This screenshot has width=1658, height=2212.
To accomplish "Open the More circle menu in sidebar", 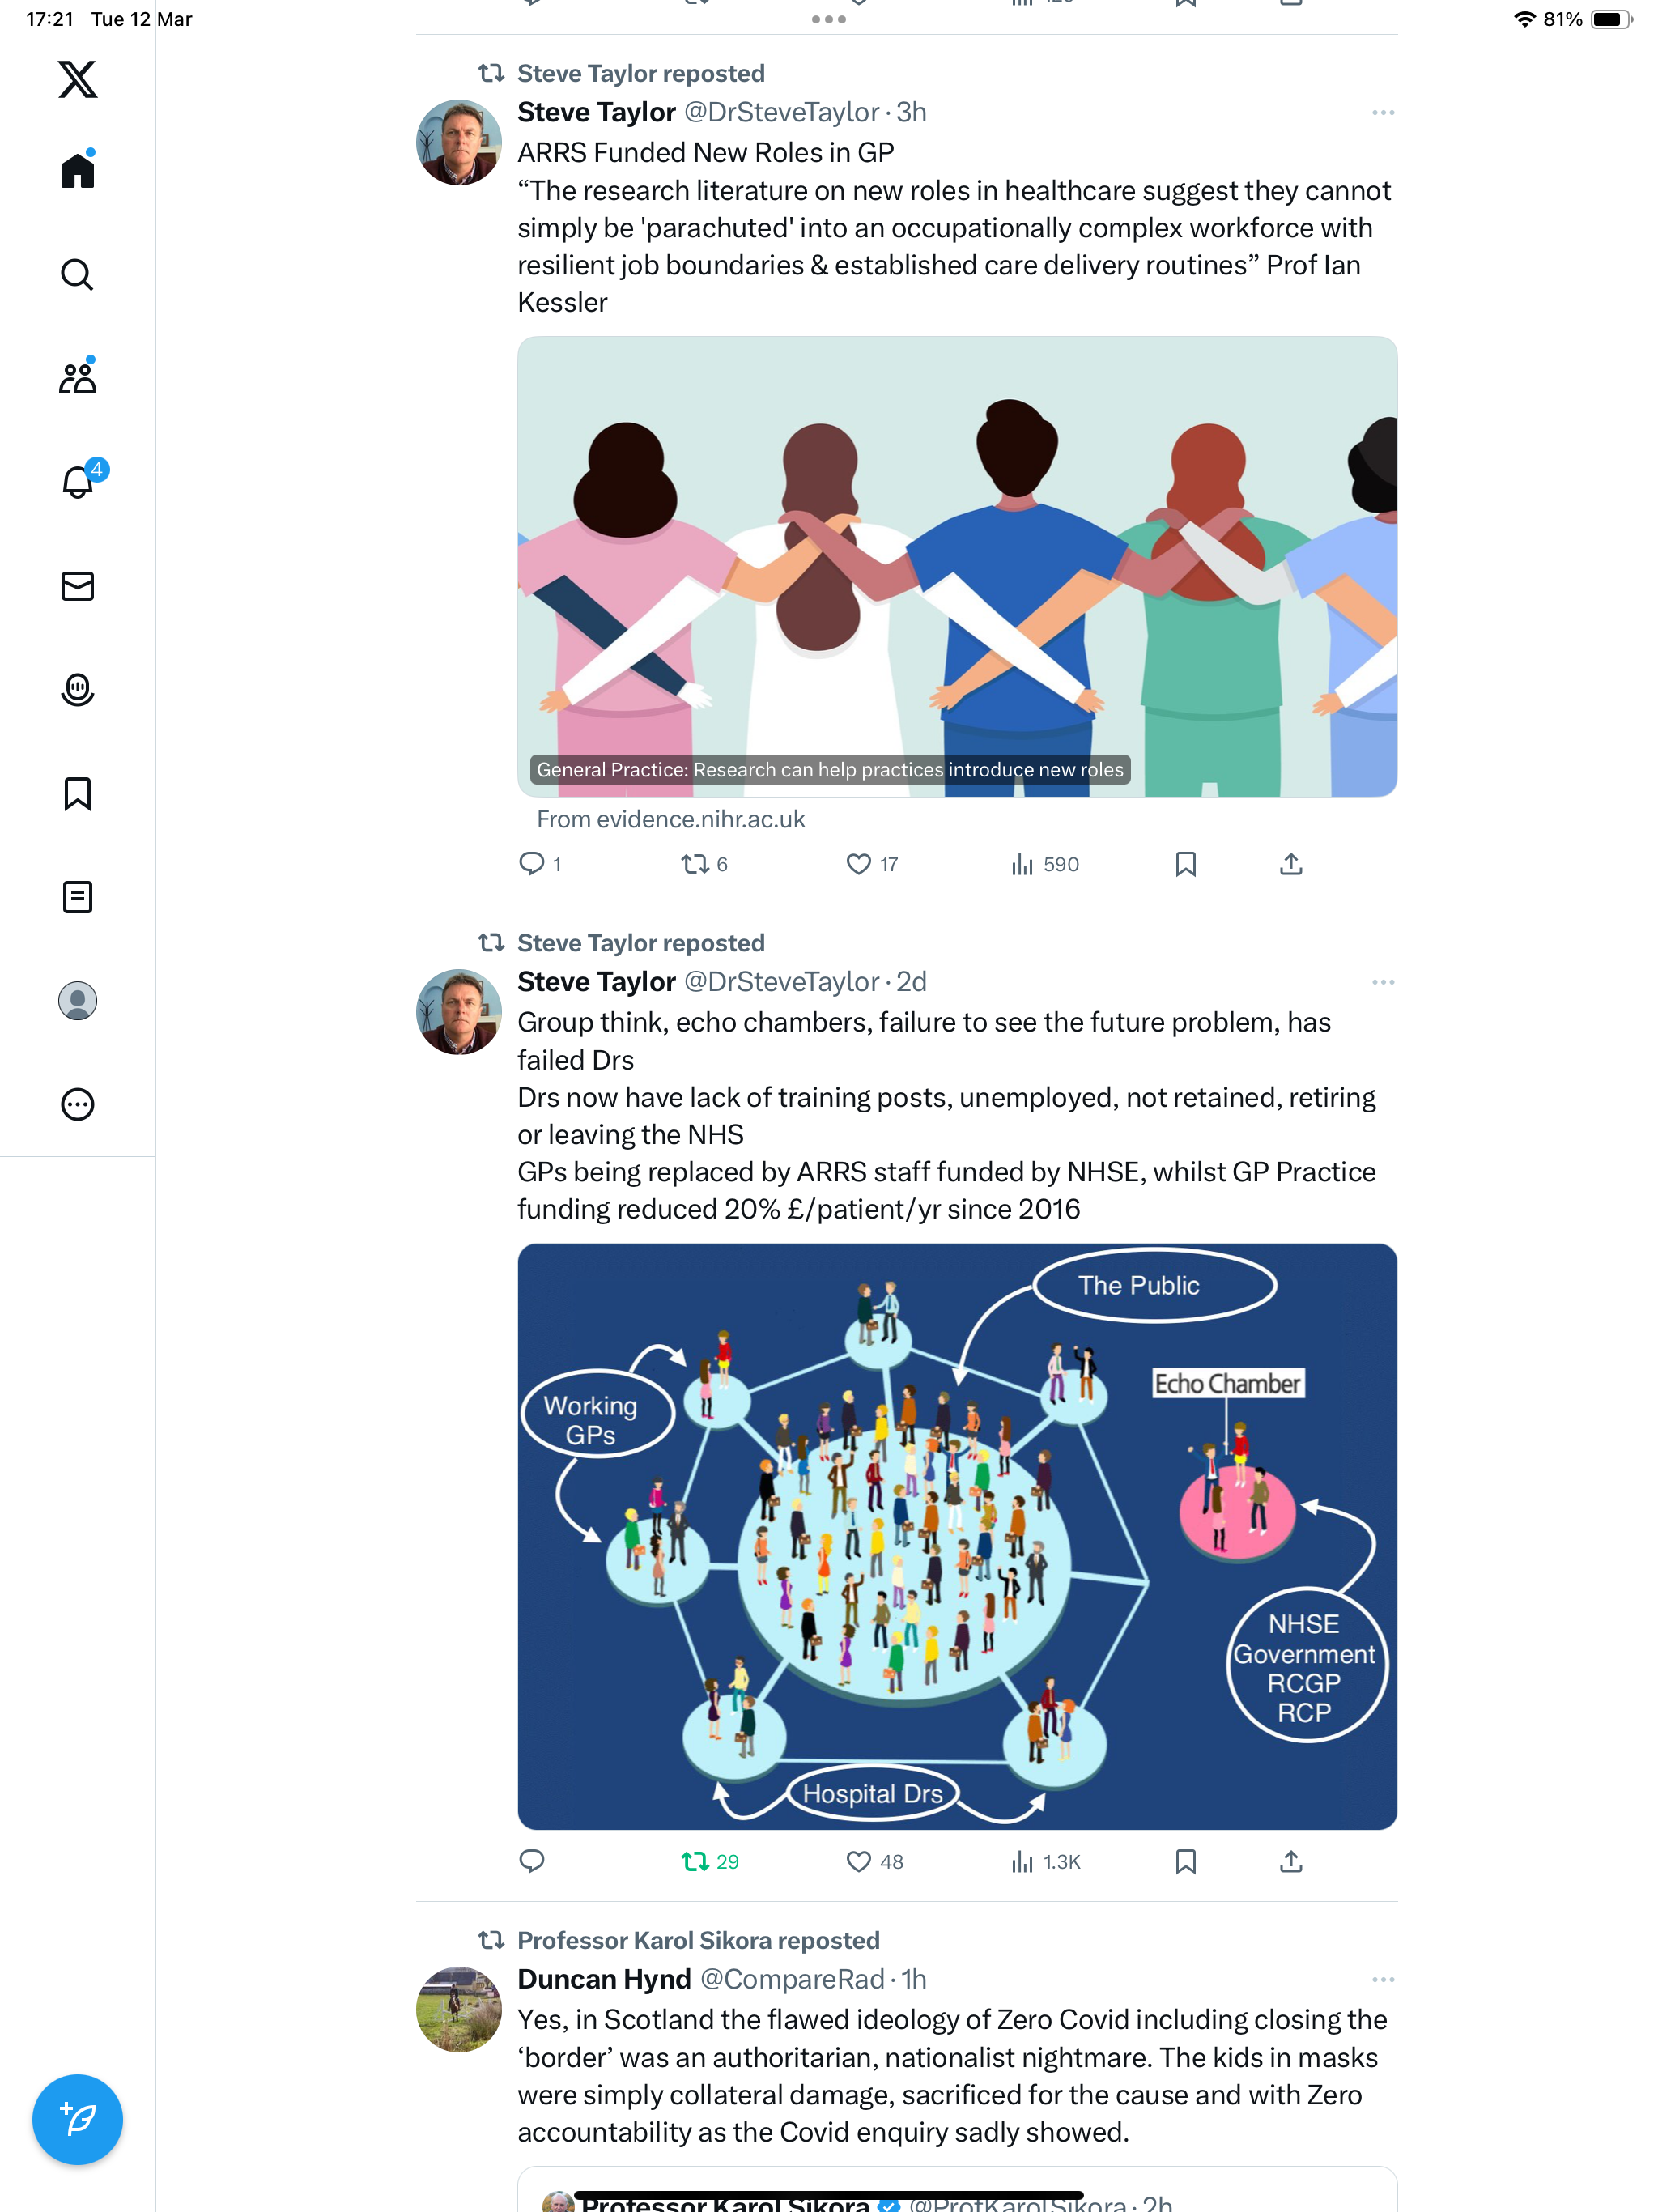I will [x=77, y=1104].
